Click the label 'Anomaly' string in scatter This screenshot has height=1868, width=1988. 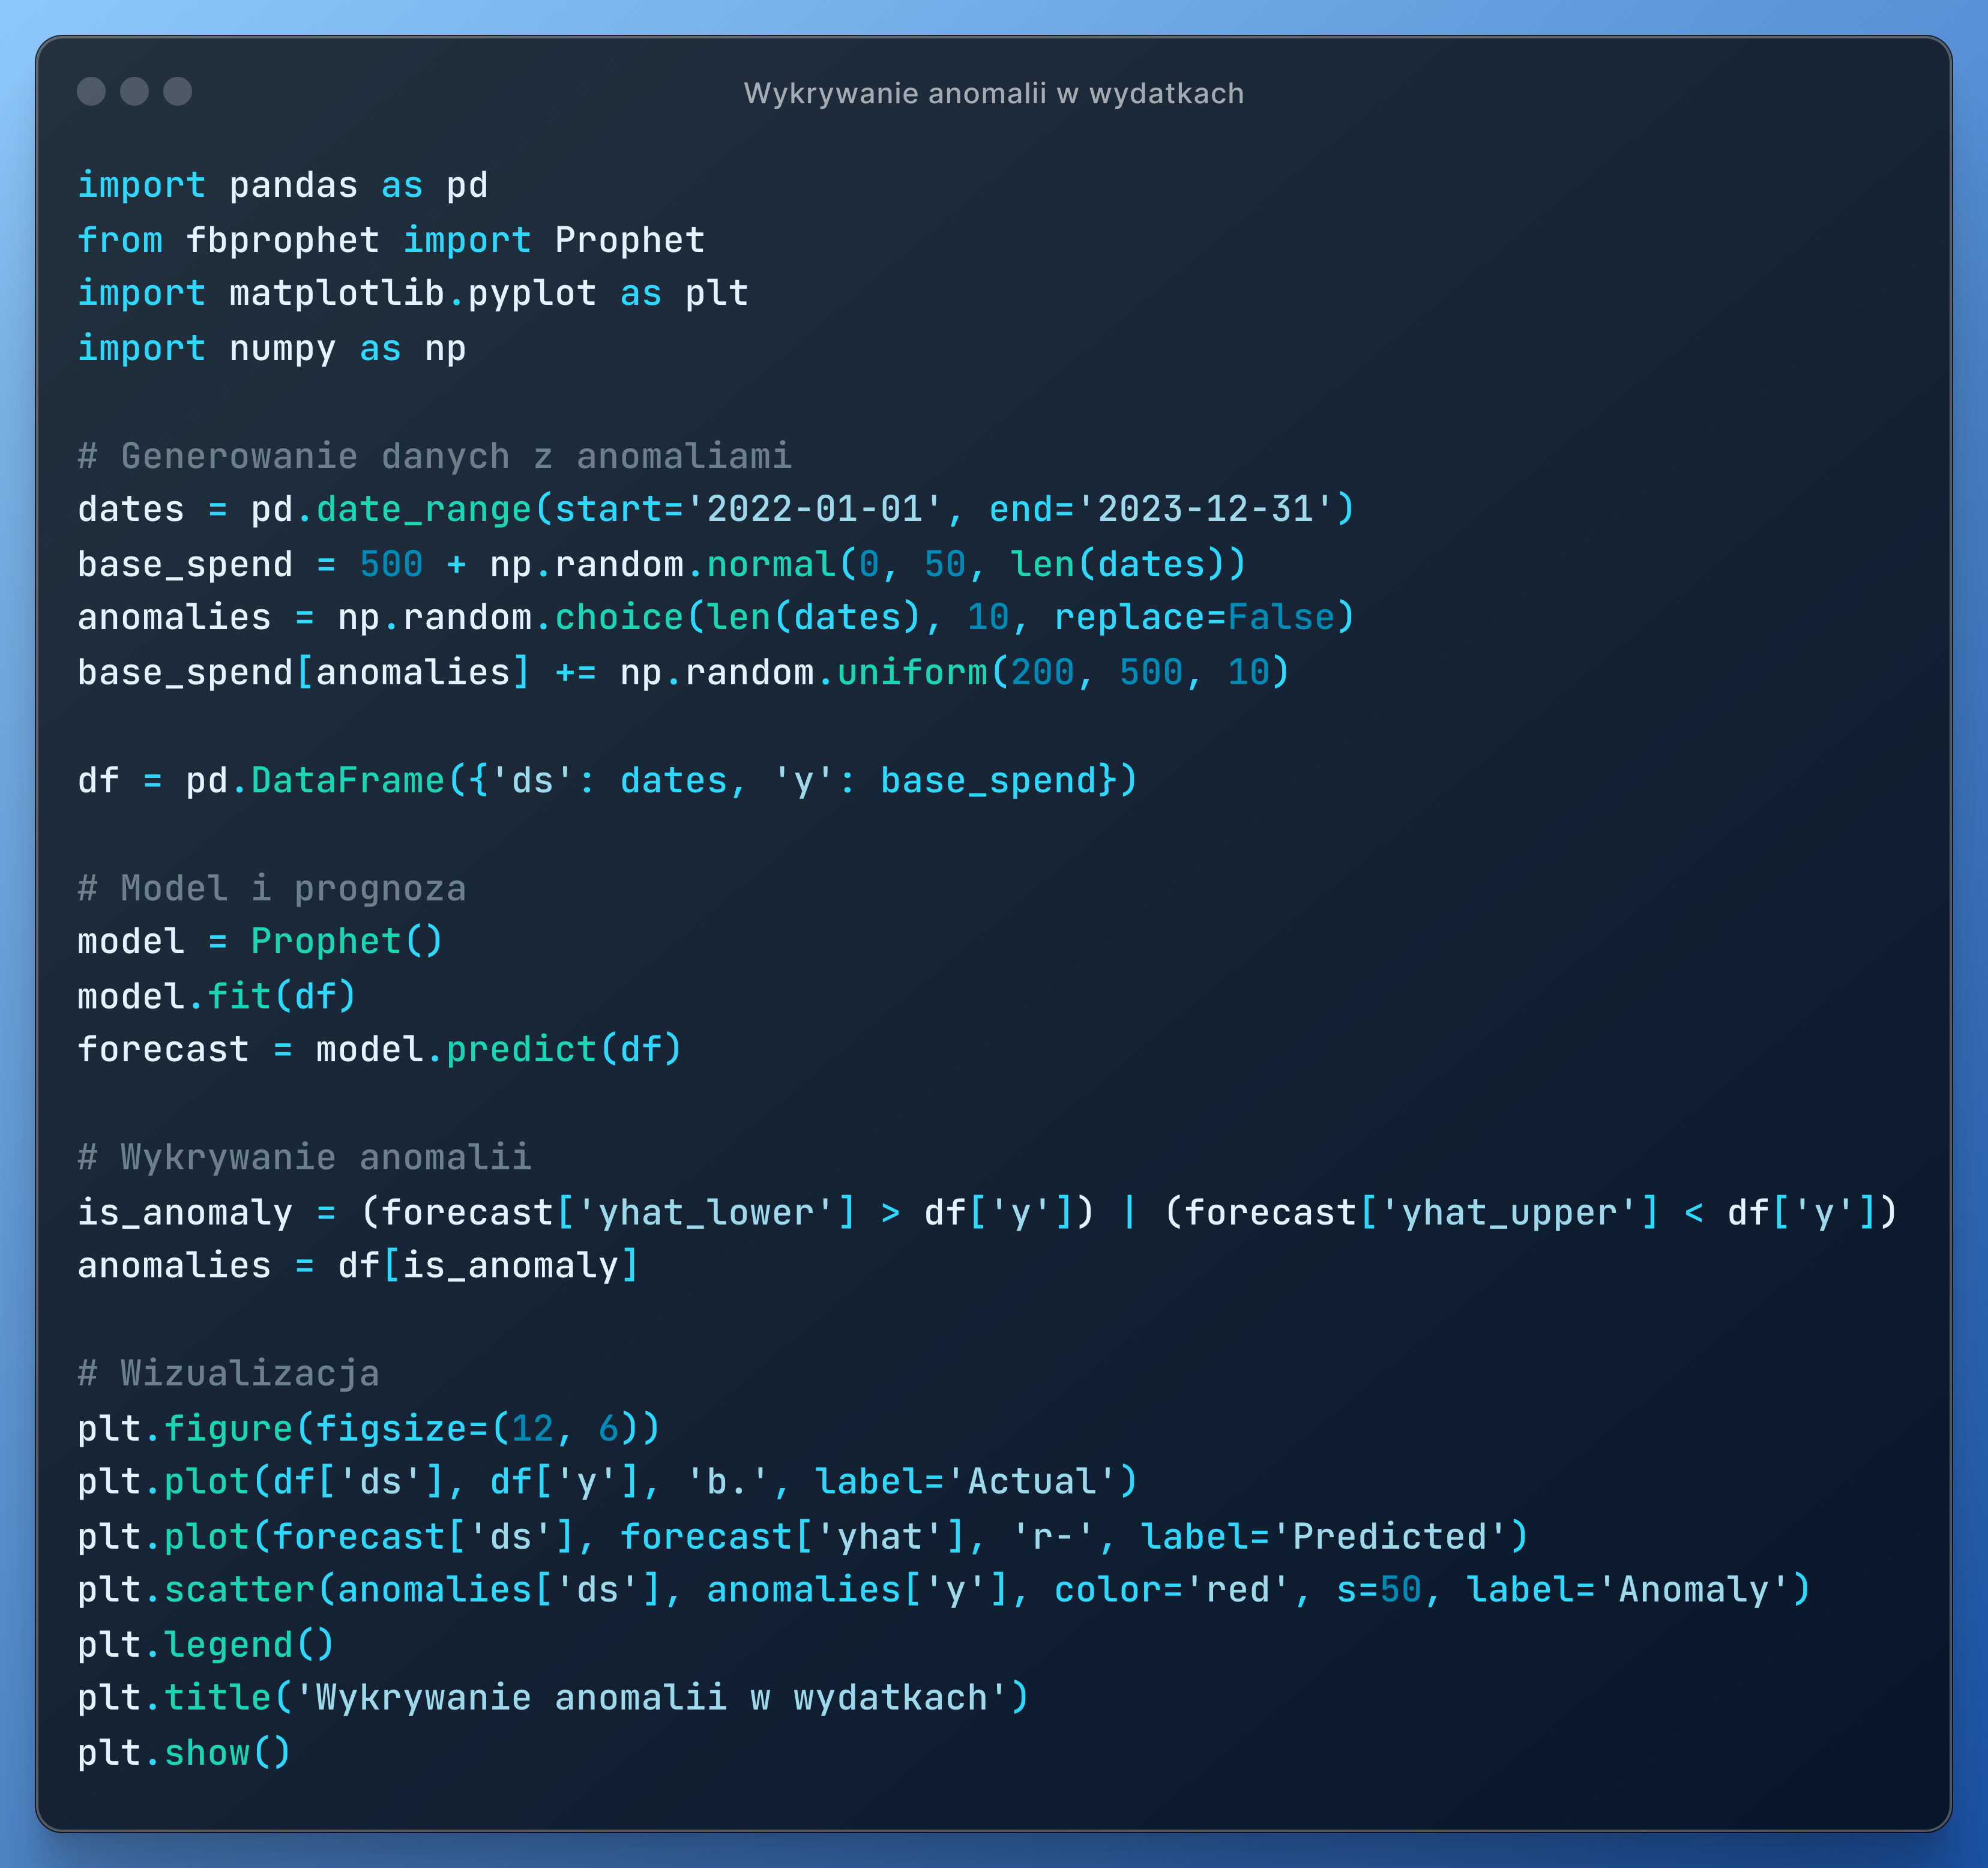click(1693, 1589)
